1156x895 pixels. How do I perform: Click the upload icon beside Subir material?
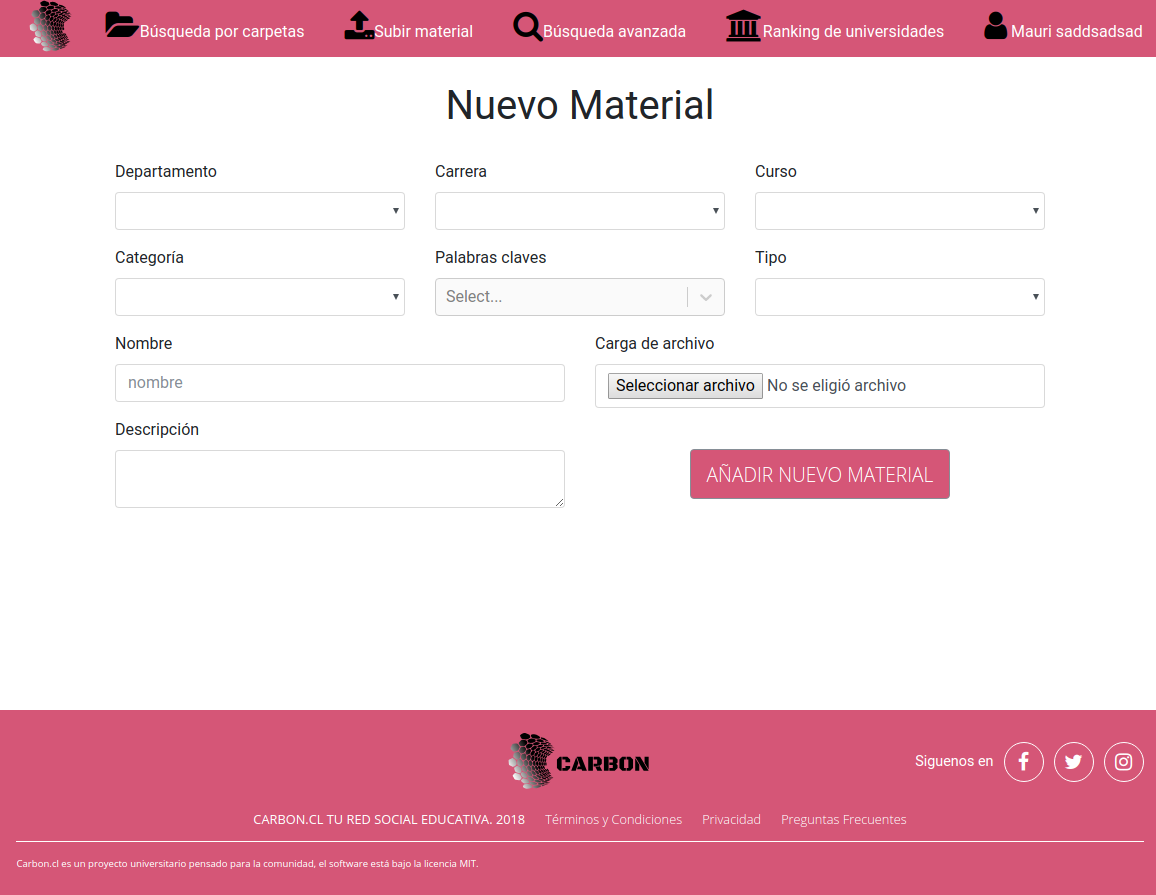pos(359,25)
